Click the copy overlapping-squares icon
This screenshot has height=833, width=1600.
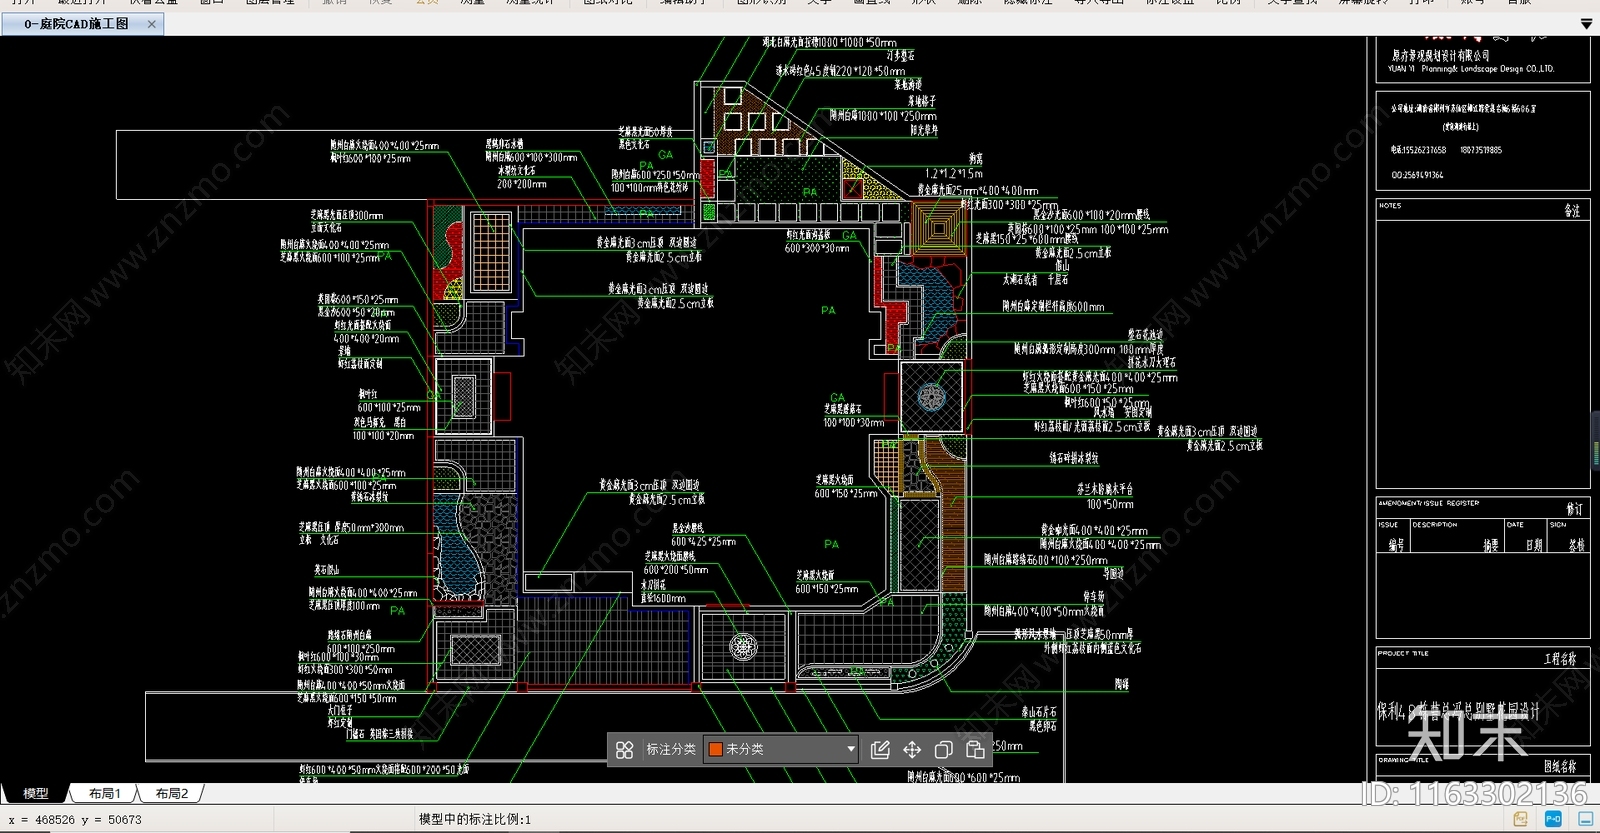point(943,749)
